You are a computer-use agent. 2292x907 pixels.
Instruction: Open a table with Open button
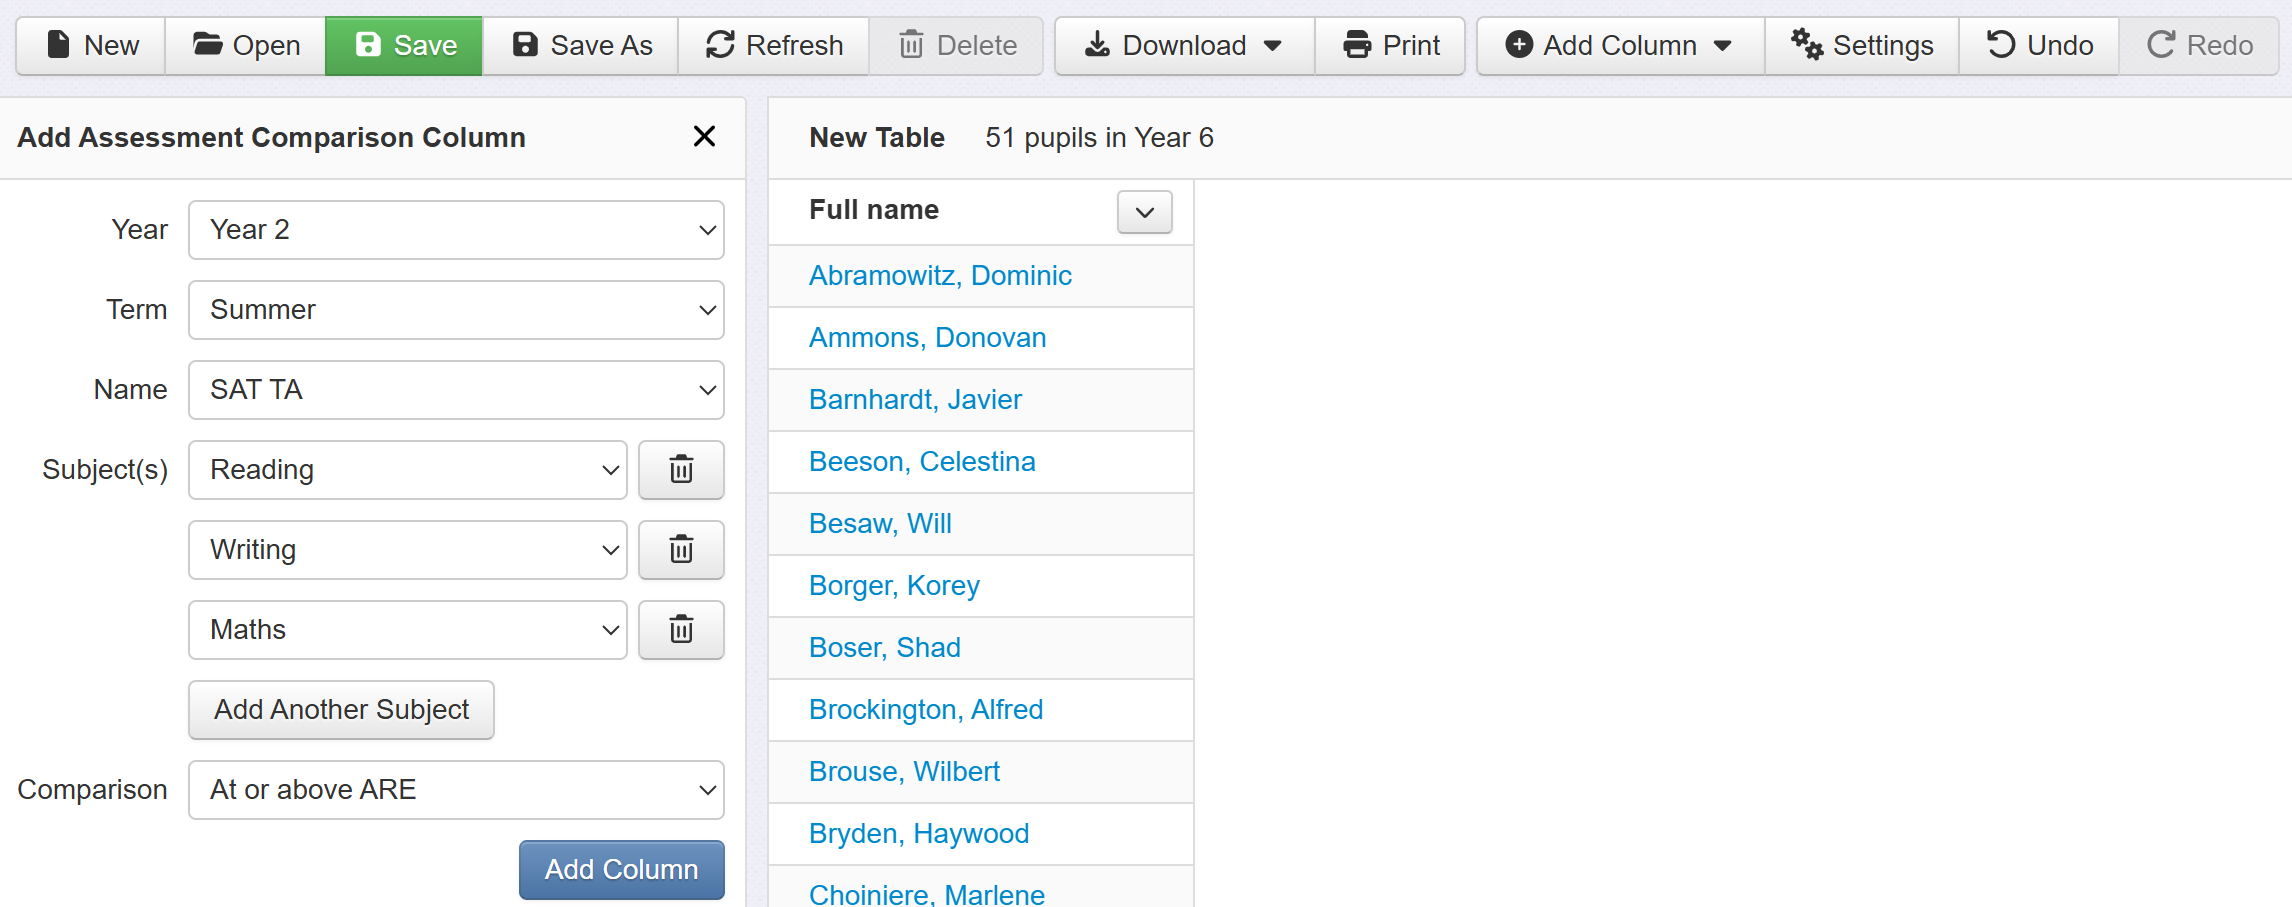pyautogui.click(x=246, y=46)
